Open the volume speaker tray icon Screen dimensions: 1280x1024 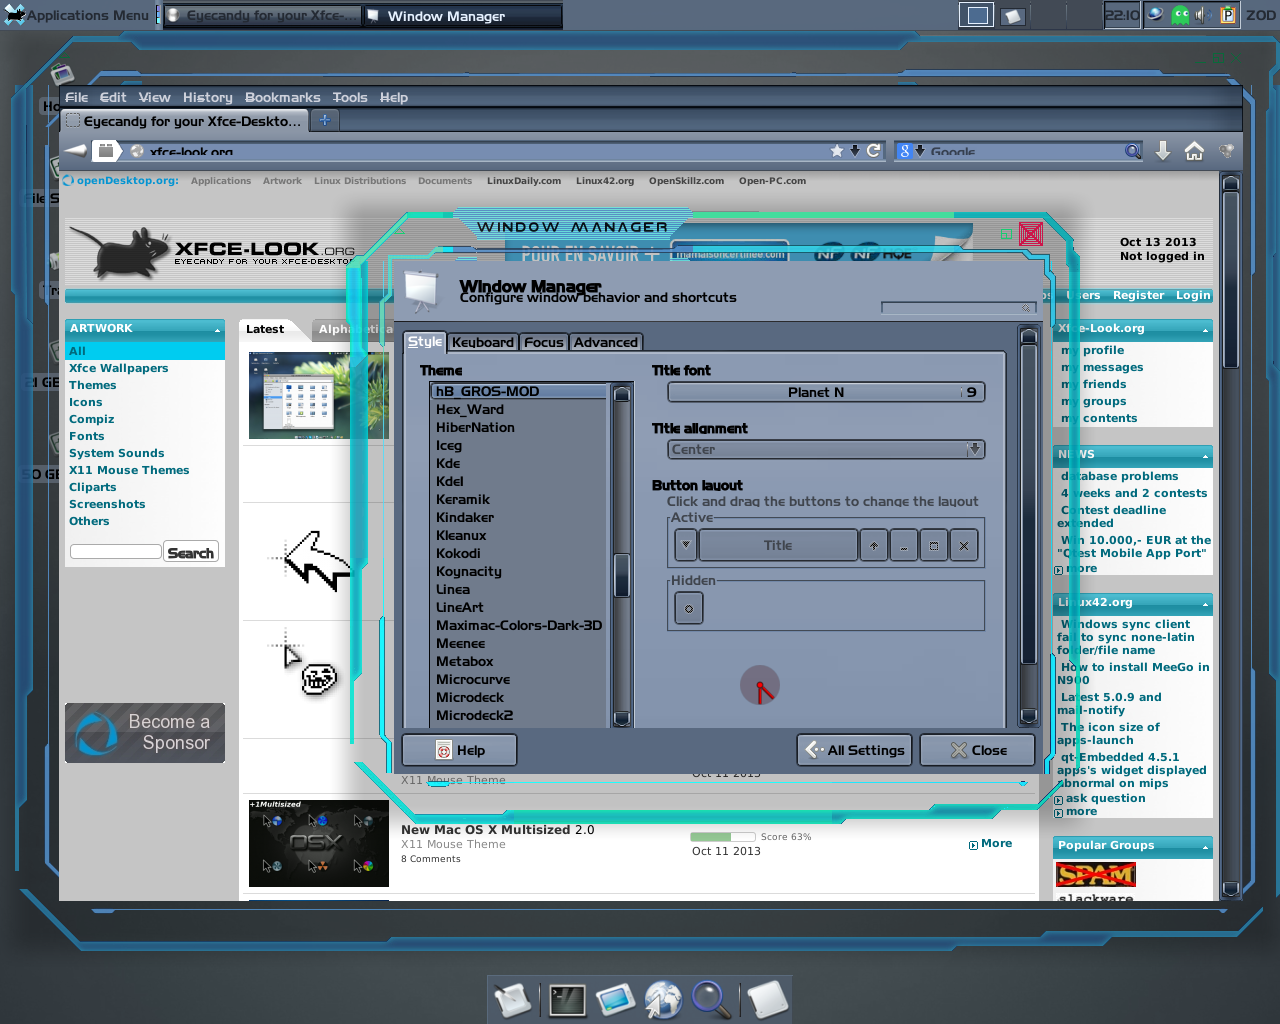tap(1203, 14)
